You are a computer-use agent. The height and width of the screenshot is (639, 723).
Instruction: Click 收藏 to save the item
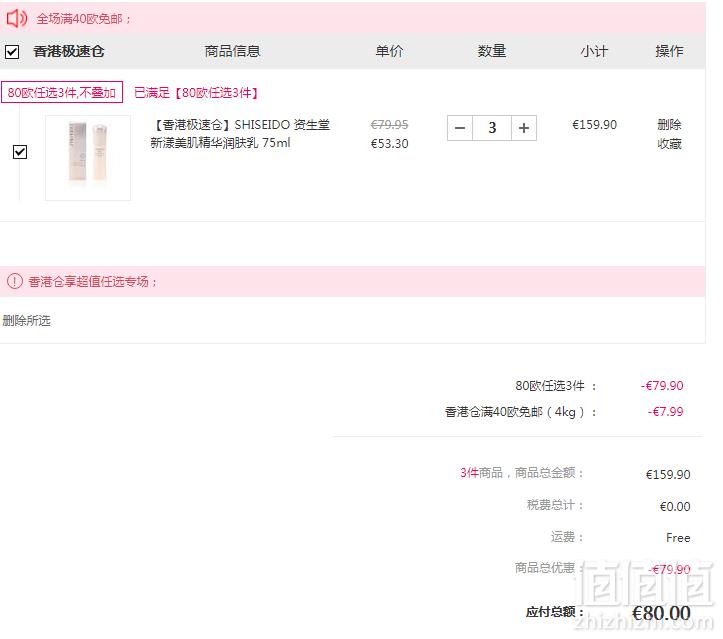669,144
